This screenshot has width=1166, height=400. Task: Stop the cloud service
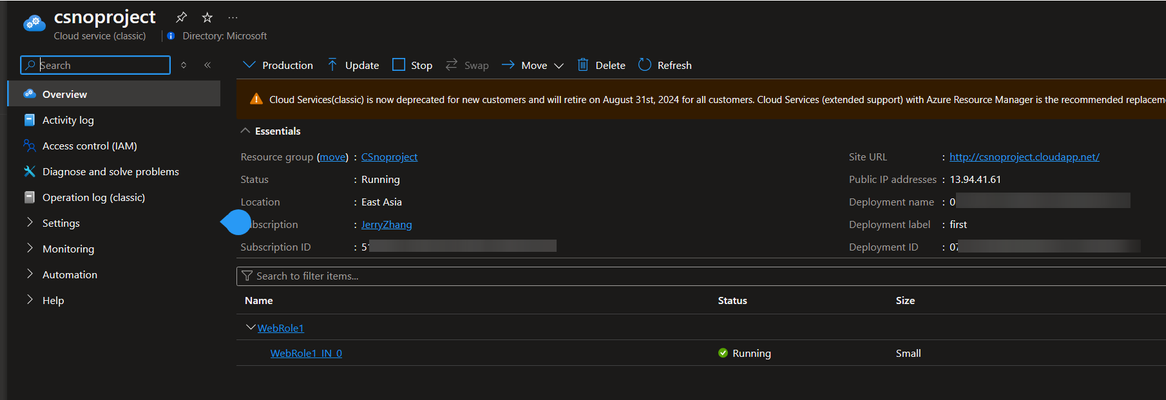412,65
